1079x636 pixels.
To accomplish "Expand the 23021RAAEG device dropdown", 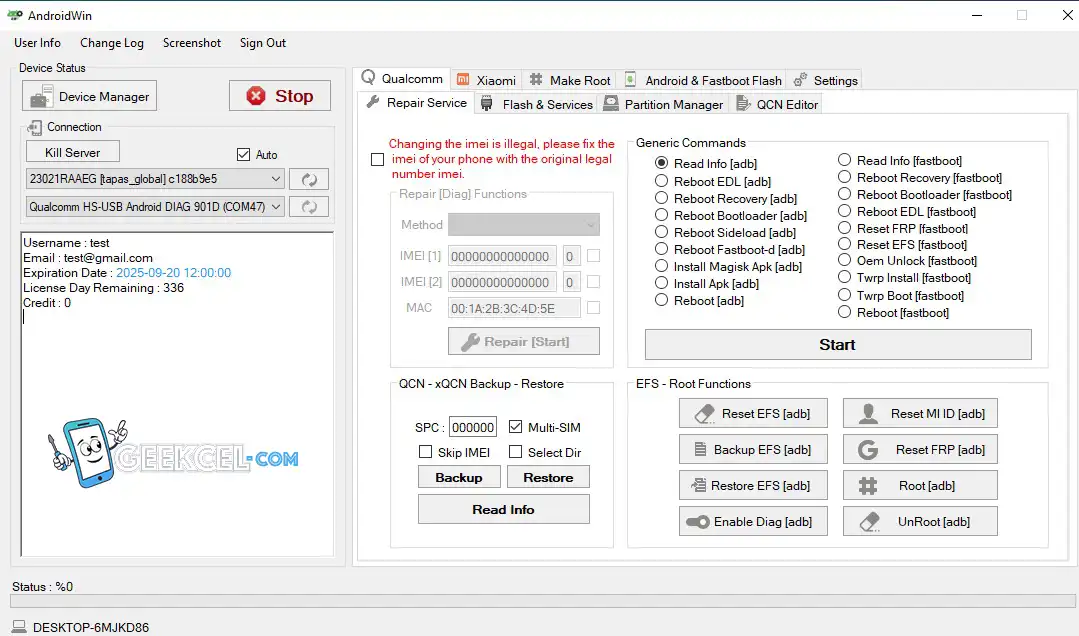I will [155, 179].
